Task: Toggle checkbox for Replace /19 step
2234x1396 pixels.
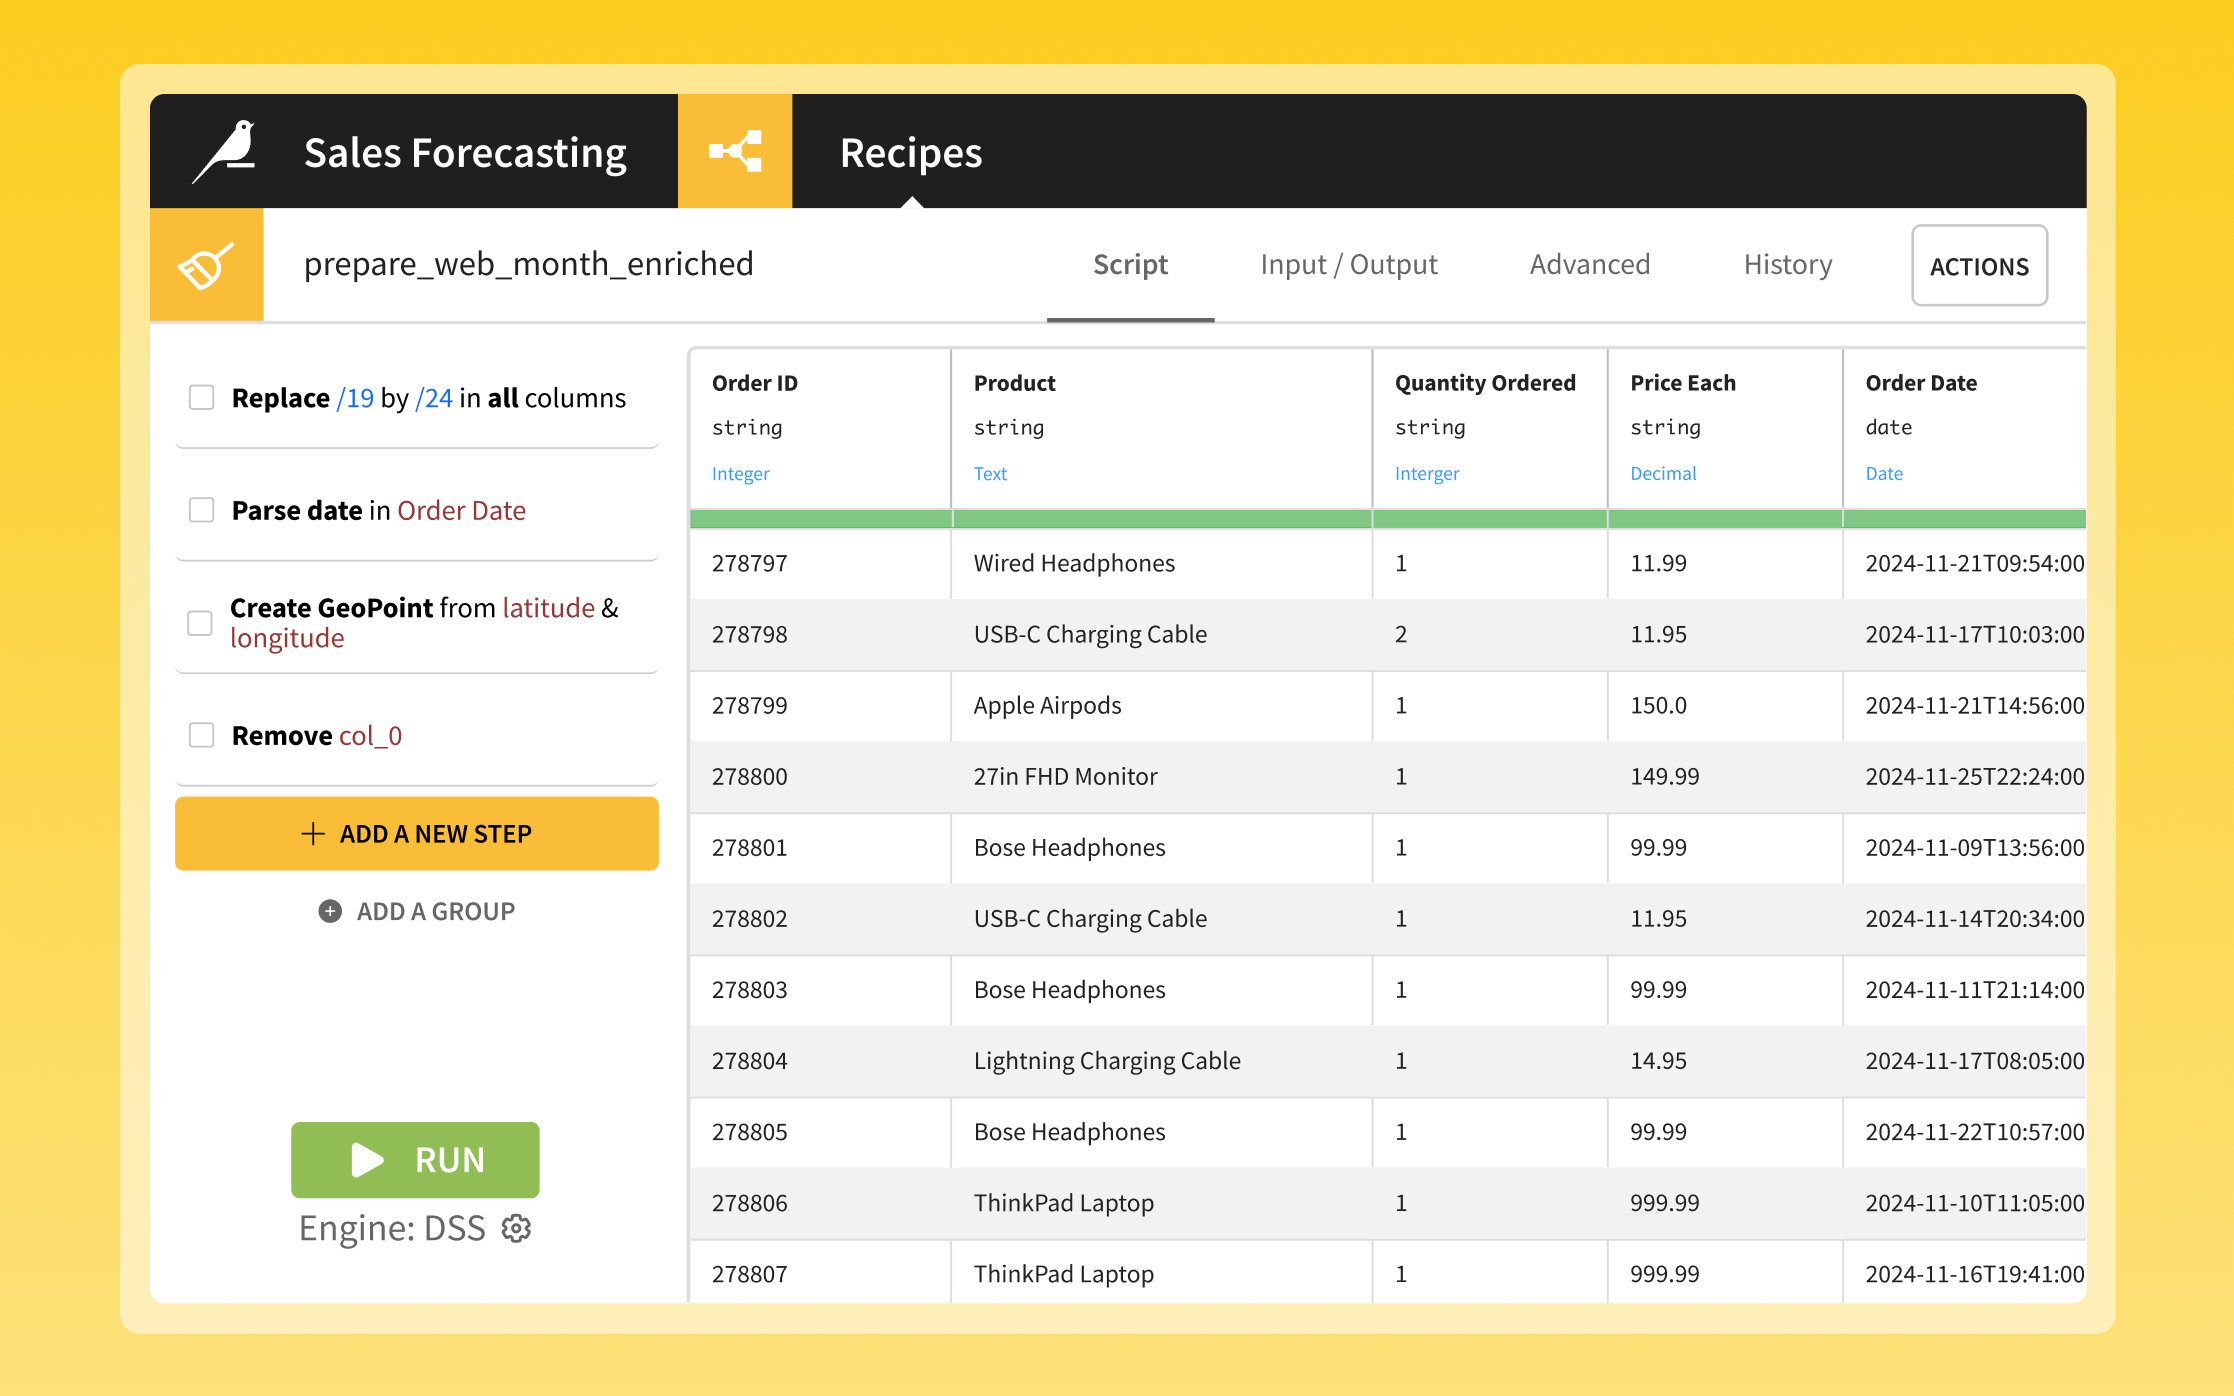Action: coord(202,398)
